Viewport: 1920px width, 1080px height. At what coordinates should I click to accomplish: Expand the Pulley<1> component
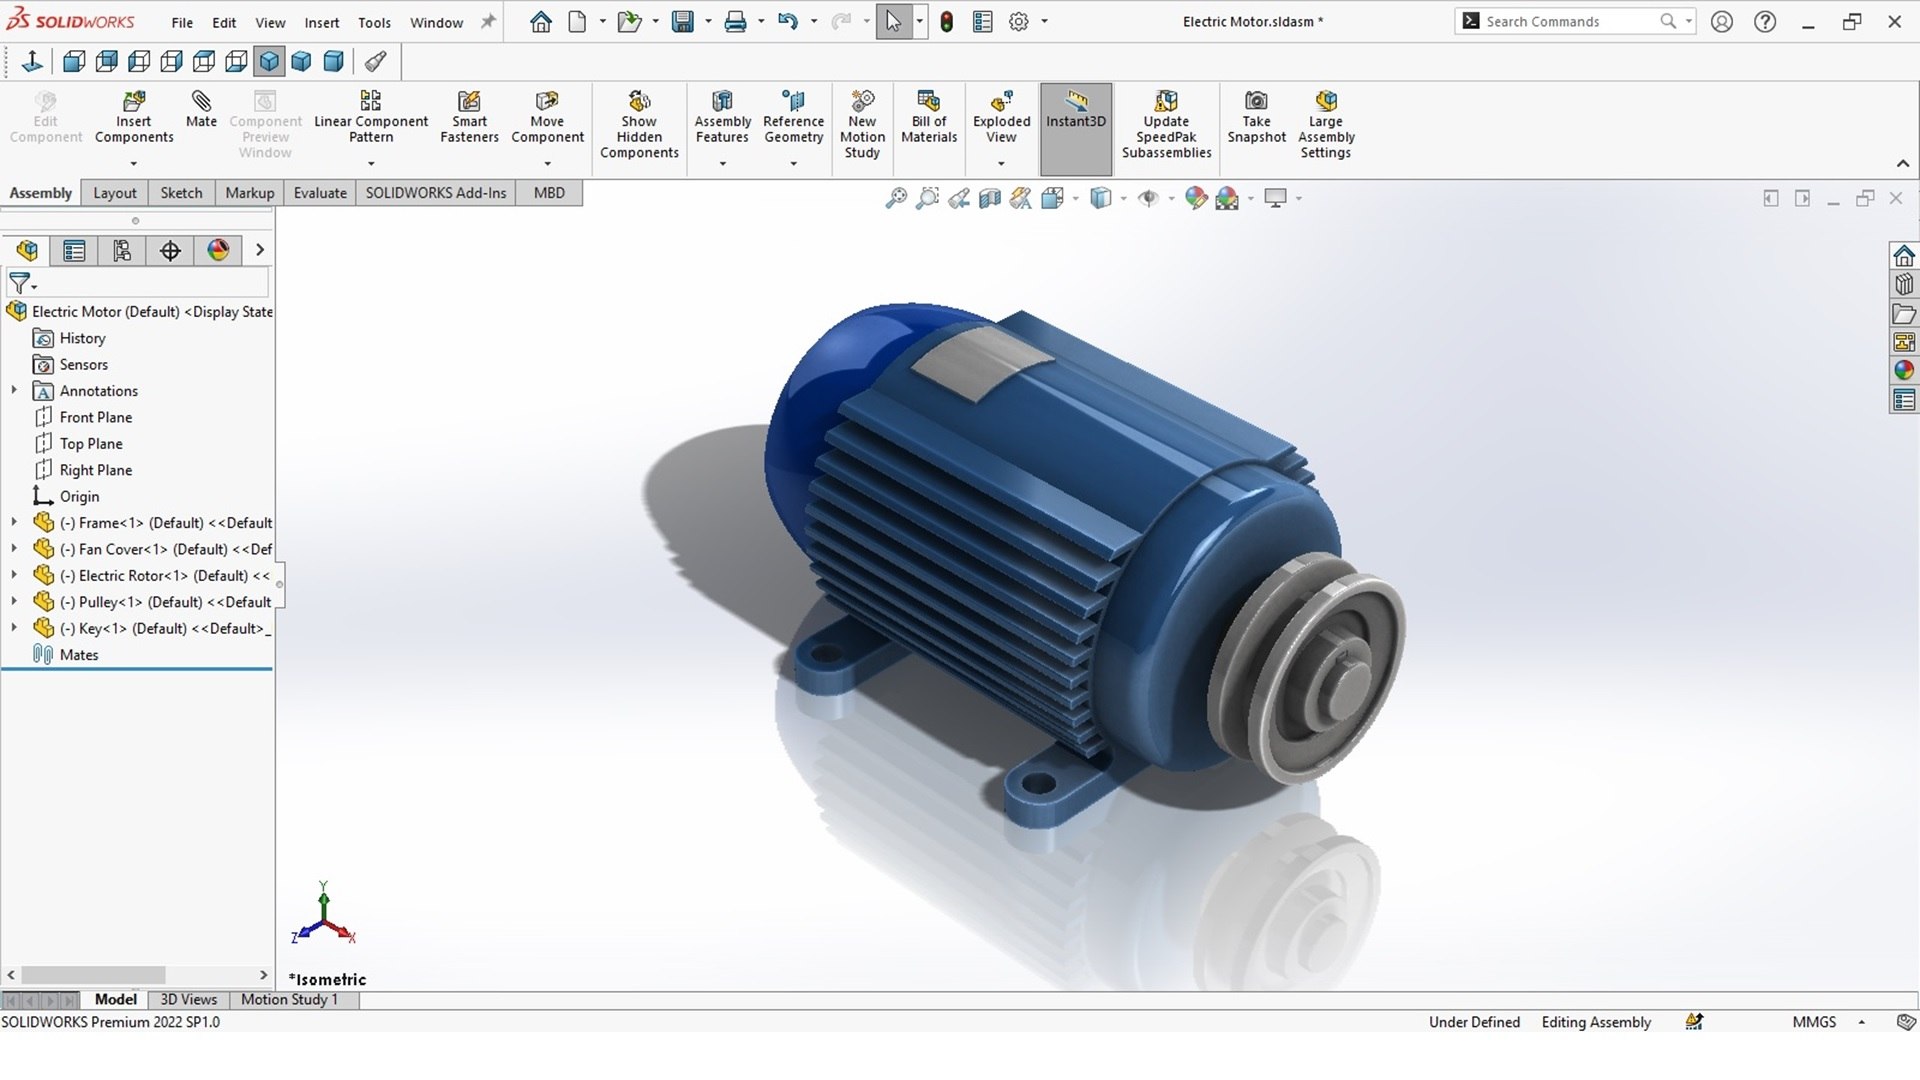click(14, 601)
